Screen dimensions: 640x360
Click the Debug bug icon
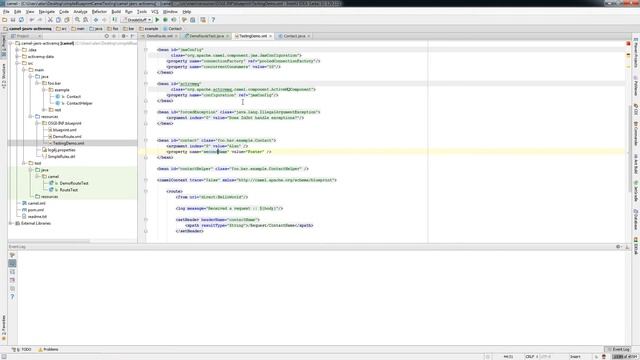click(x=165, y=20)
